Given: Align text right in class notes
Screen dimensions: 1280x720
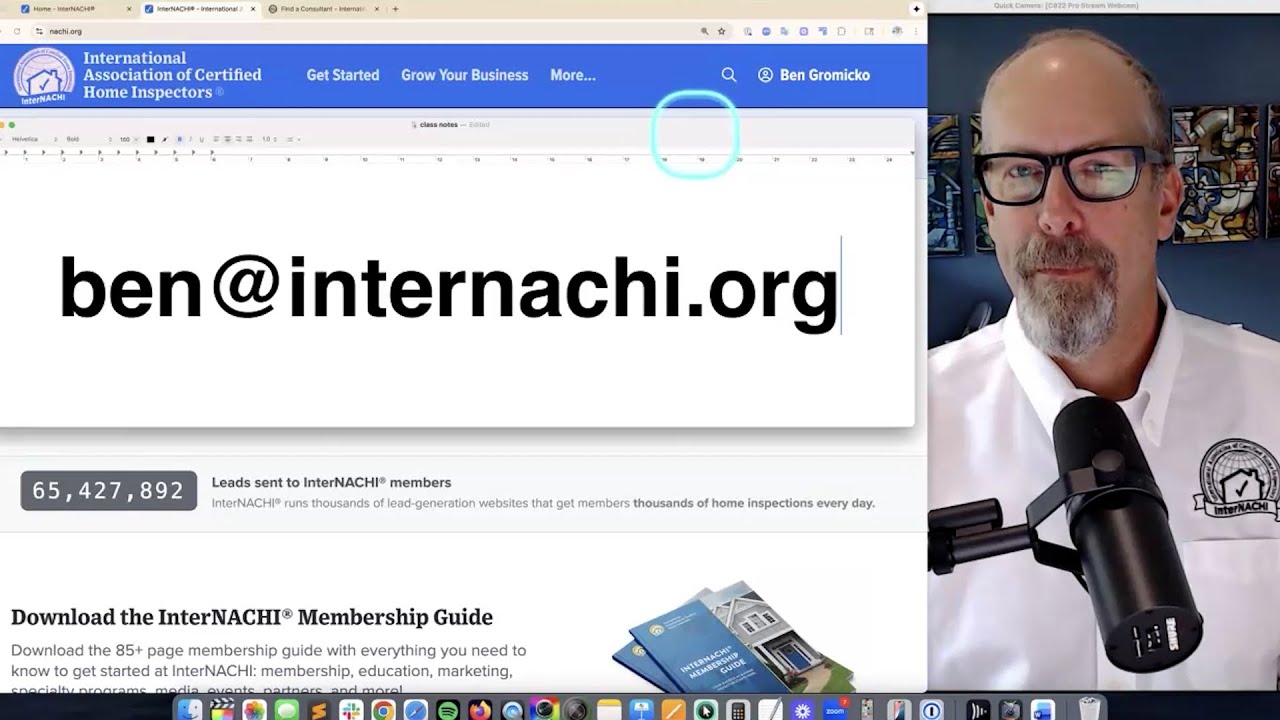Looking at the screenshot, I should [x=238, y=139].
